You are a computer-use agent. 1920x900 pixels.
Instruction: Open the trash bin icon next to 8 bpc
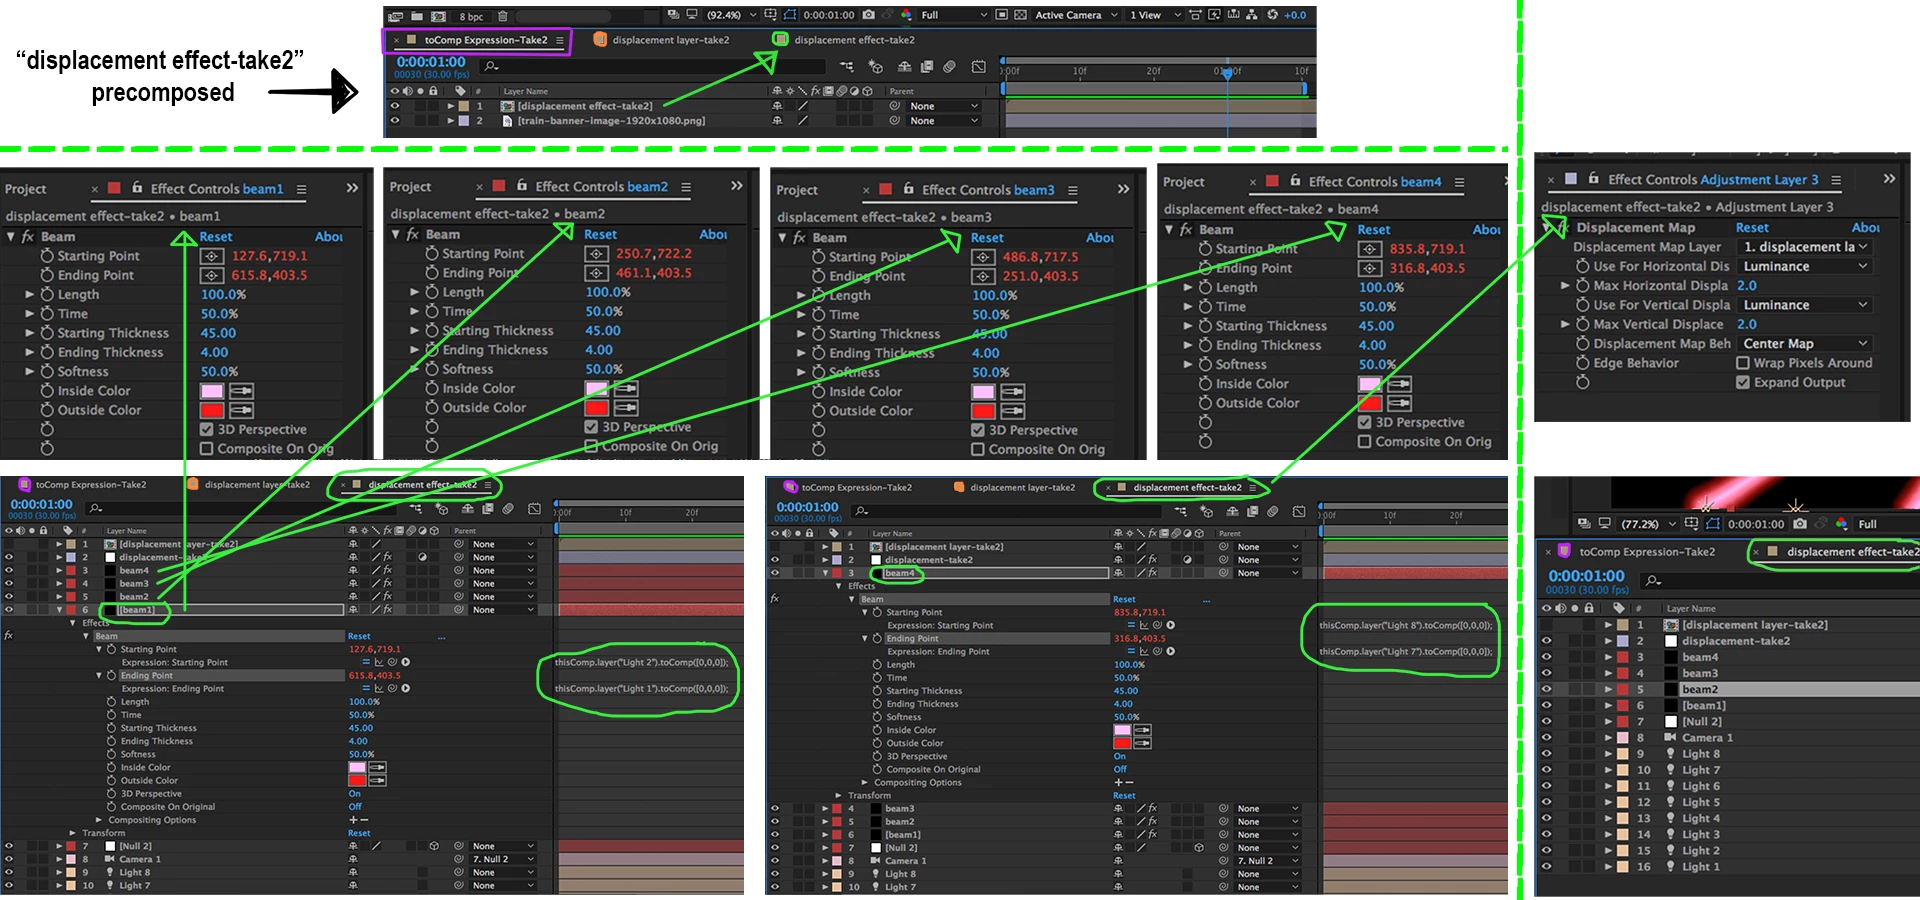(x=503, y=16)
